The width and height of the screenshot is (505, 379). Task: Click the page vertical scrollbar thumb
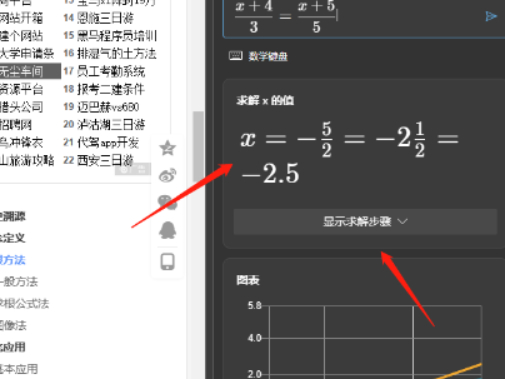coord(198,147)
